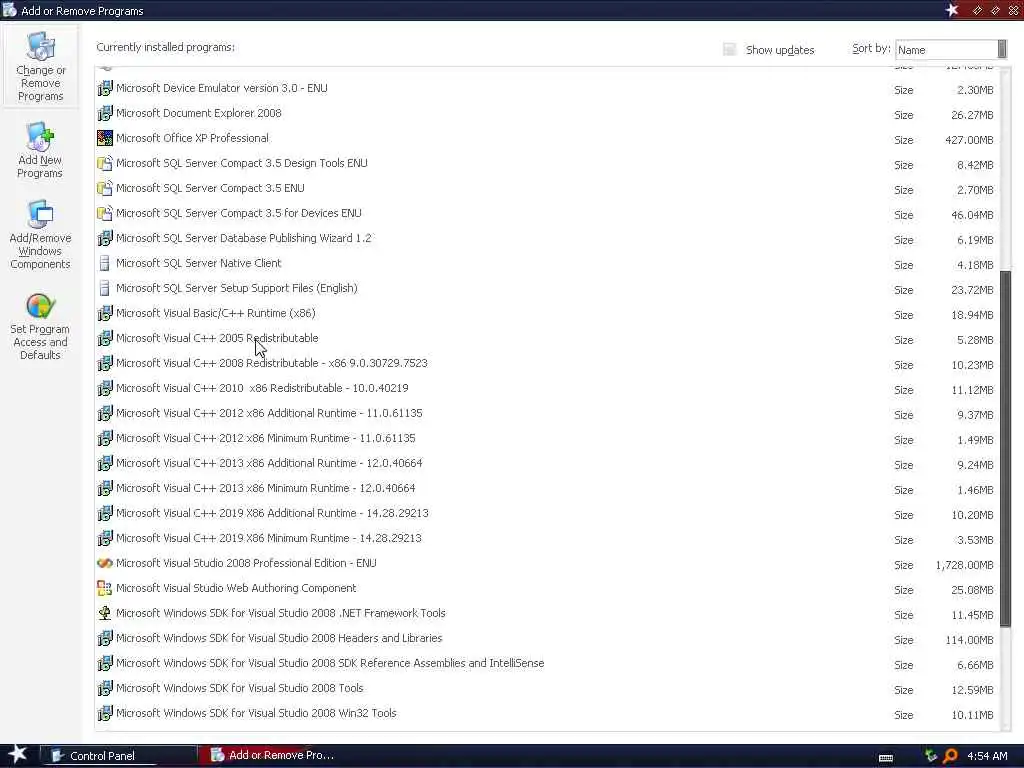Image resolution: width=1024 pixels, height=768 pixels.
Task: Click the Windows SDK .NET Framework Tools icon
Action: (x=104, y=613)
